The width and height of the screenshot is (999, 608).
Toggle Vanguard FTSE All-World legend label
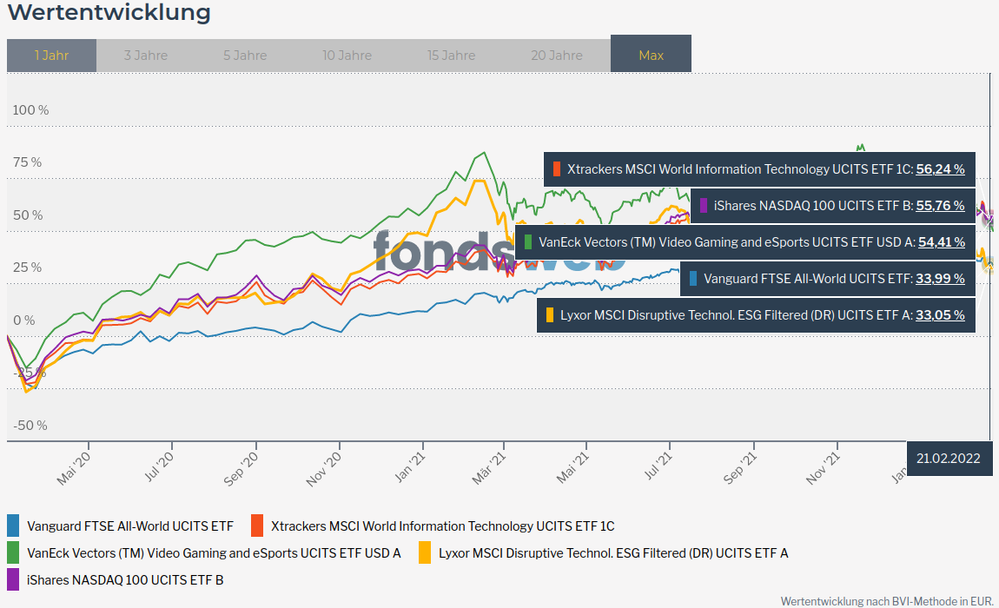[x=130, y=525]
